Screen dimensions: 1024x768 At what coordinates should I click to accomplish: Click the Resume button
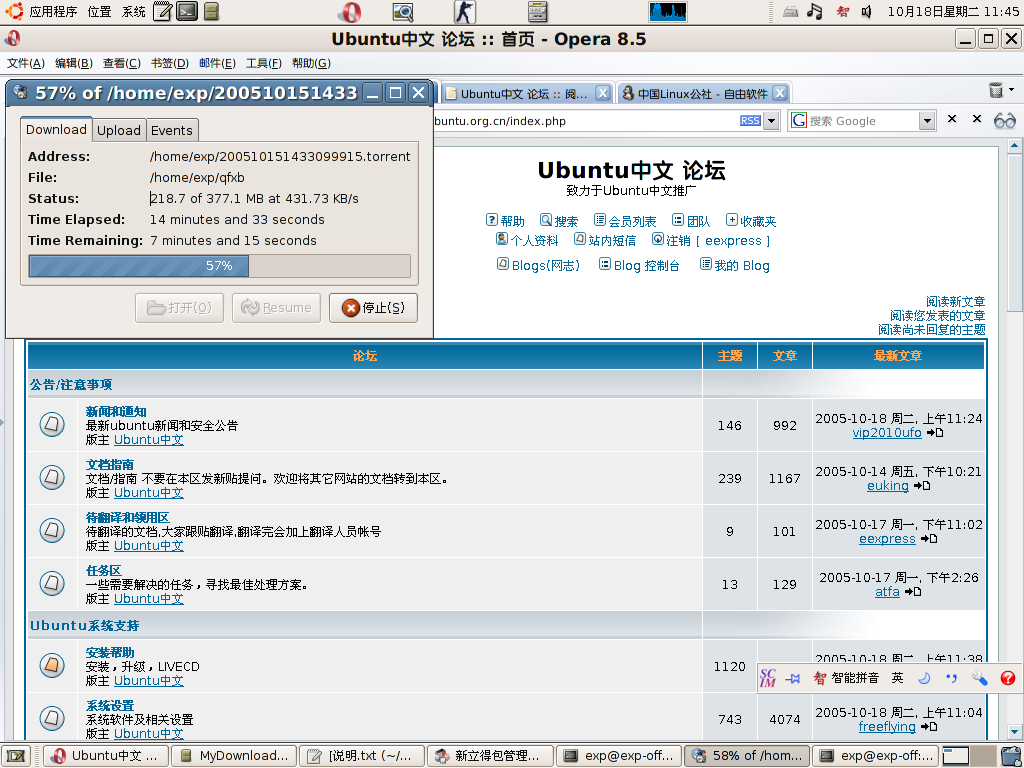coord(276,308)
